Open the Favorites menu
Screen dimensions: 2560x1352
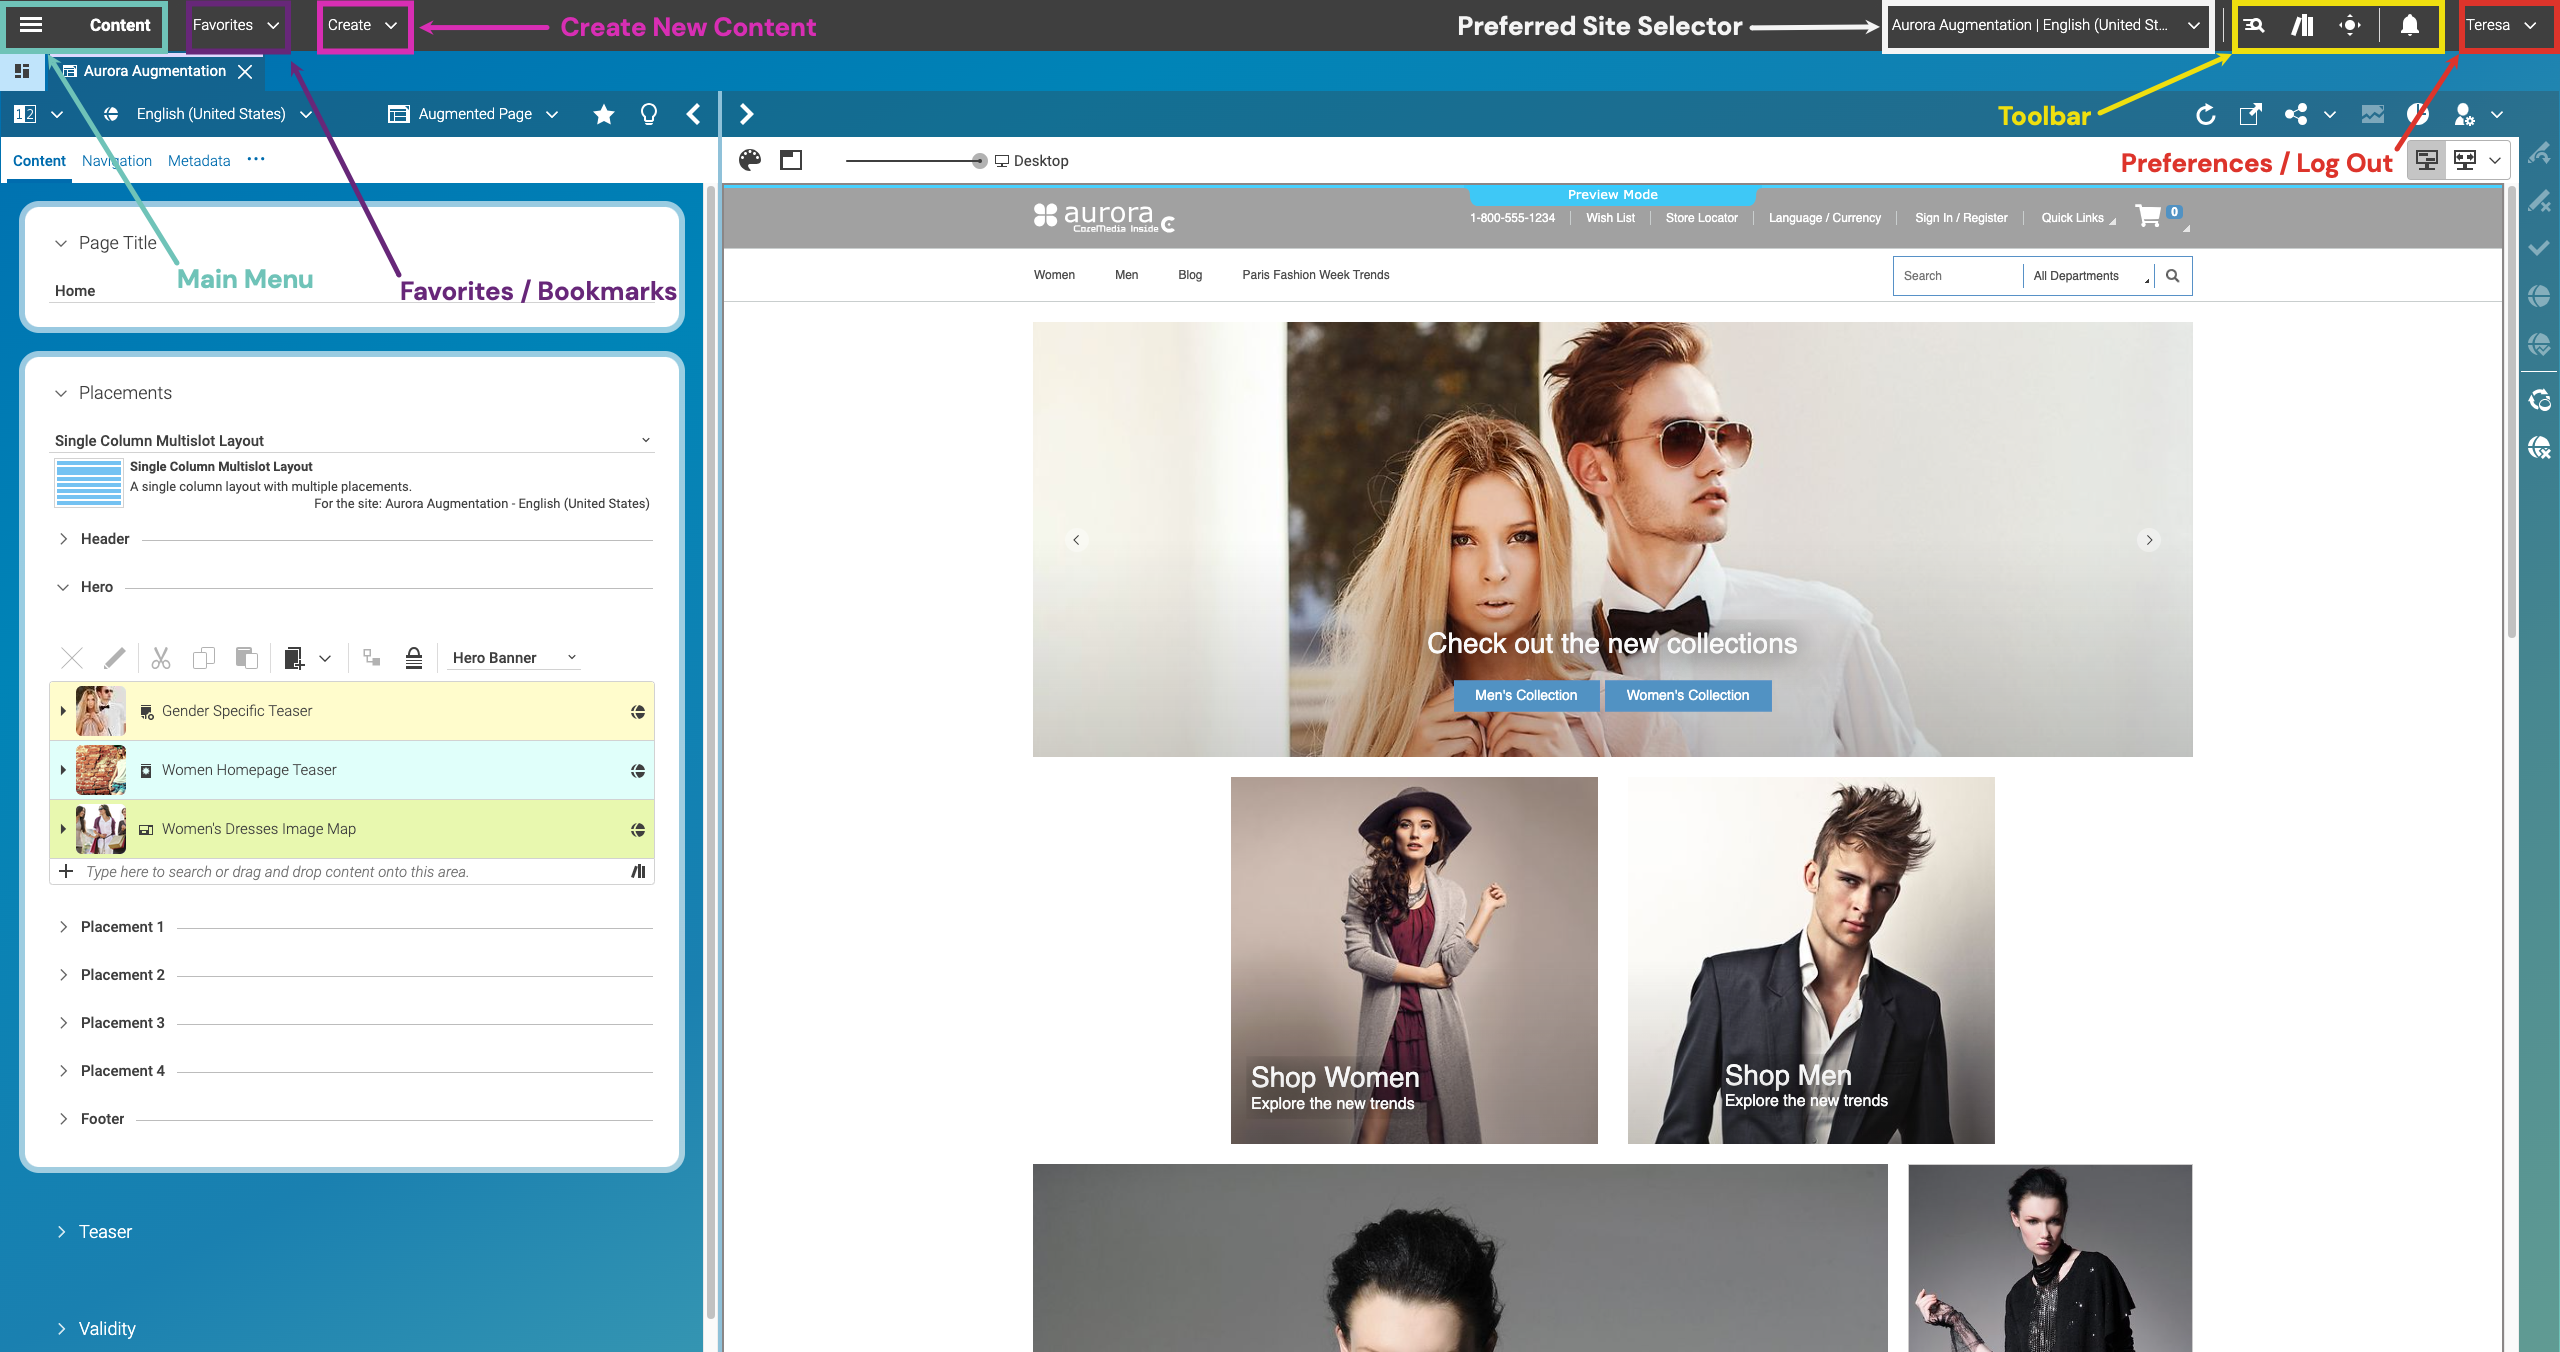tap(236, 25)
